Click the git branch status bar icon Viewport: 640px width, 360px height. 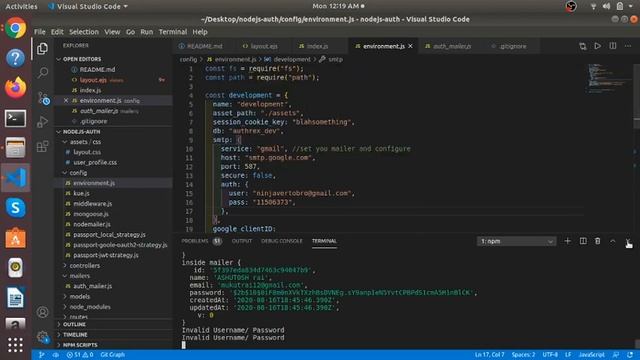click(41, 355)
